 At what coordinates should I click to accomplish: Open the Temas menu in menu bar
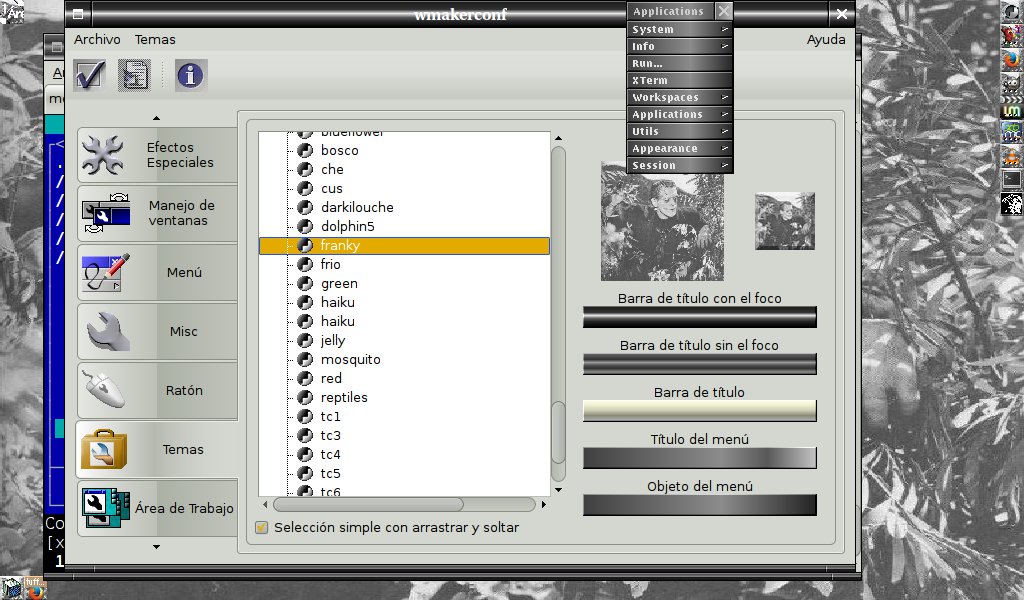pos(155,39)
